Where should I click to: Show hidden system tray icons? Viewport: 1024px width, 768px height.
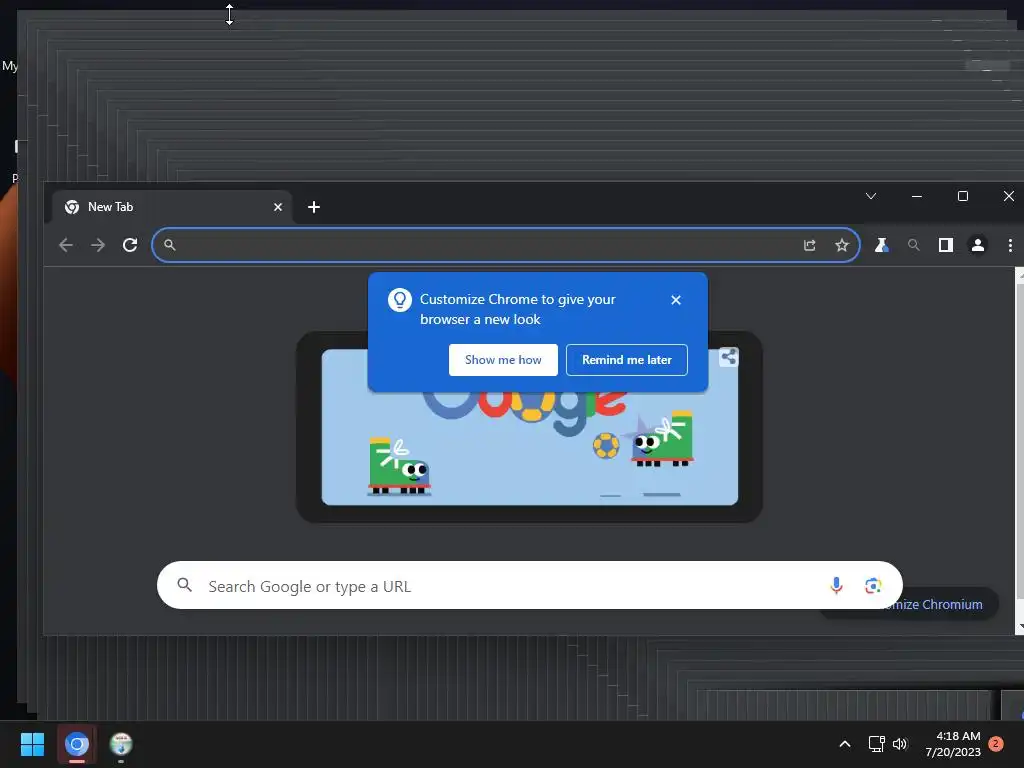click(844, 744)
